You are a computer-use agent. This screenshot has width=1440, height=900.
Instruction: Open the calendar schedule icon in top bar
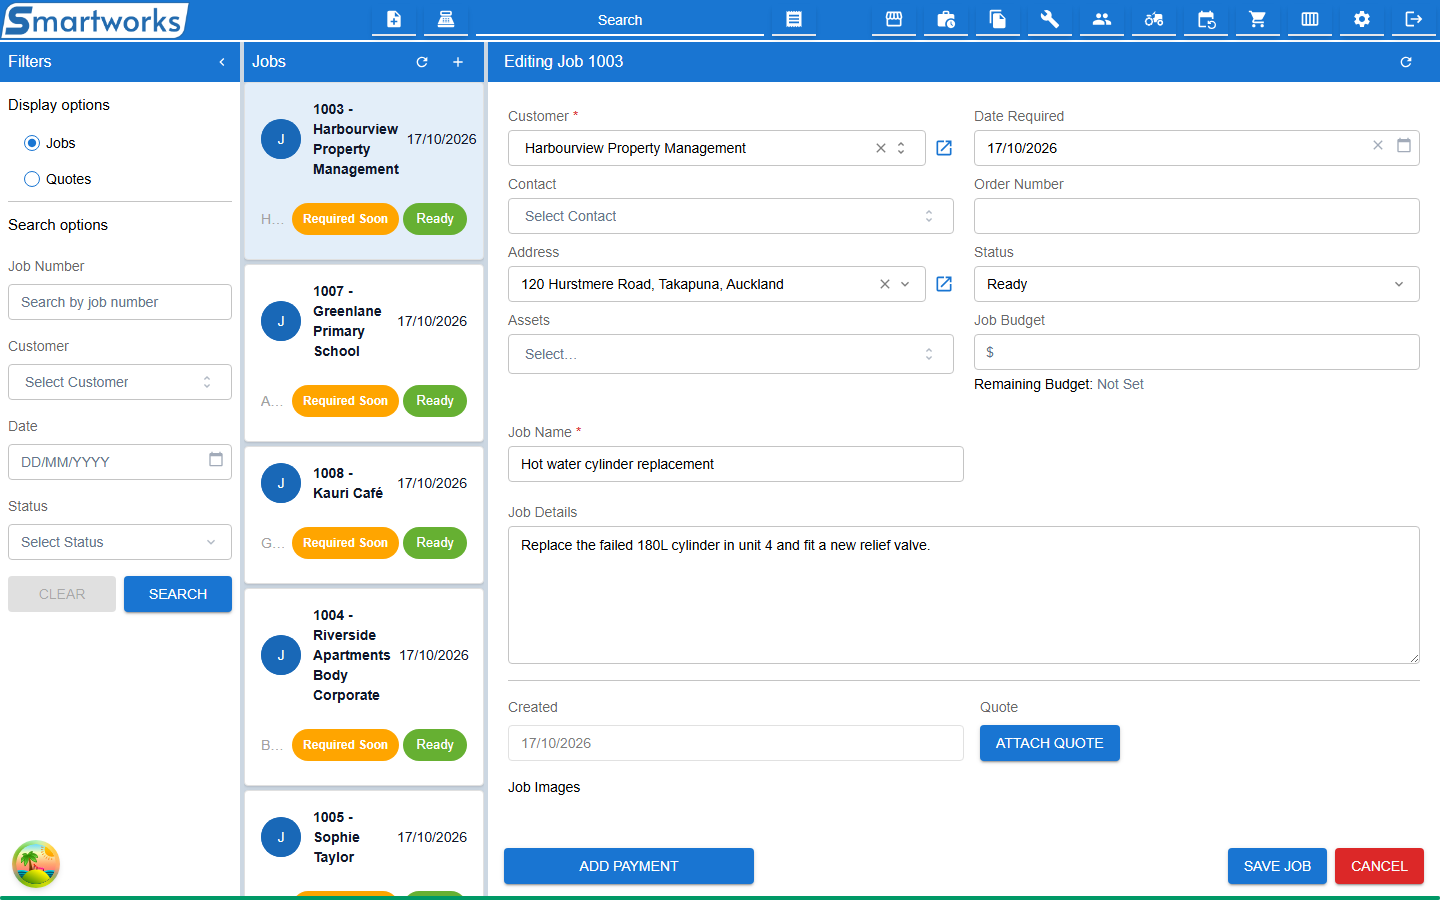[x=1206, y=19]
